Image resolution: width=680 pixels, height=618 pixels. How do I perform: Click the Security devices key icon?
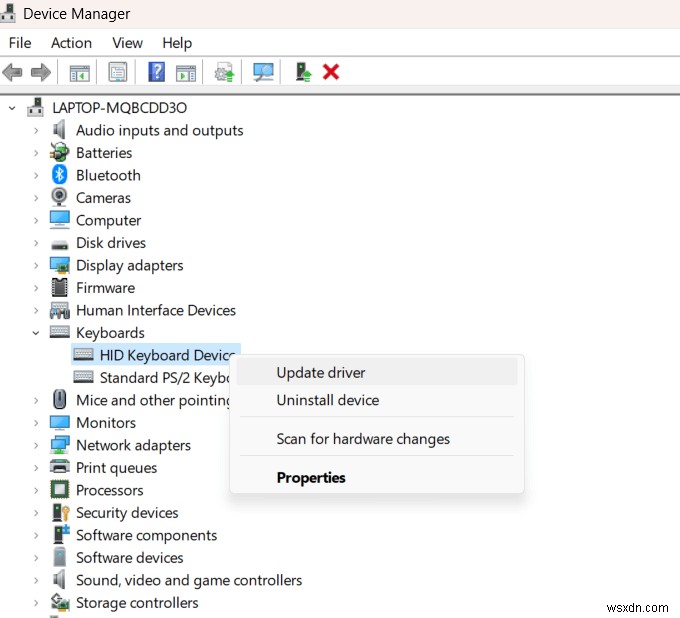[x=60, y=512]
